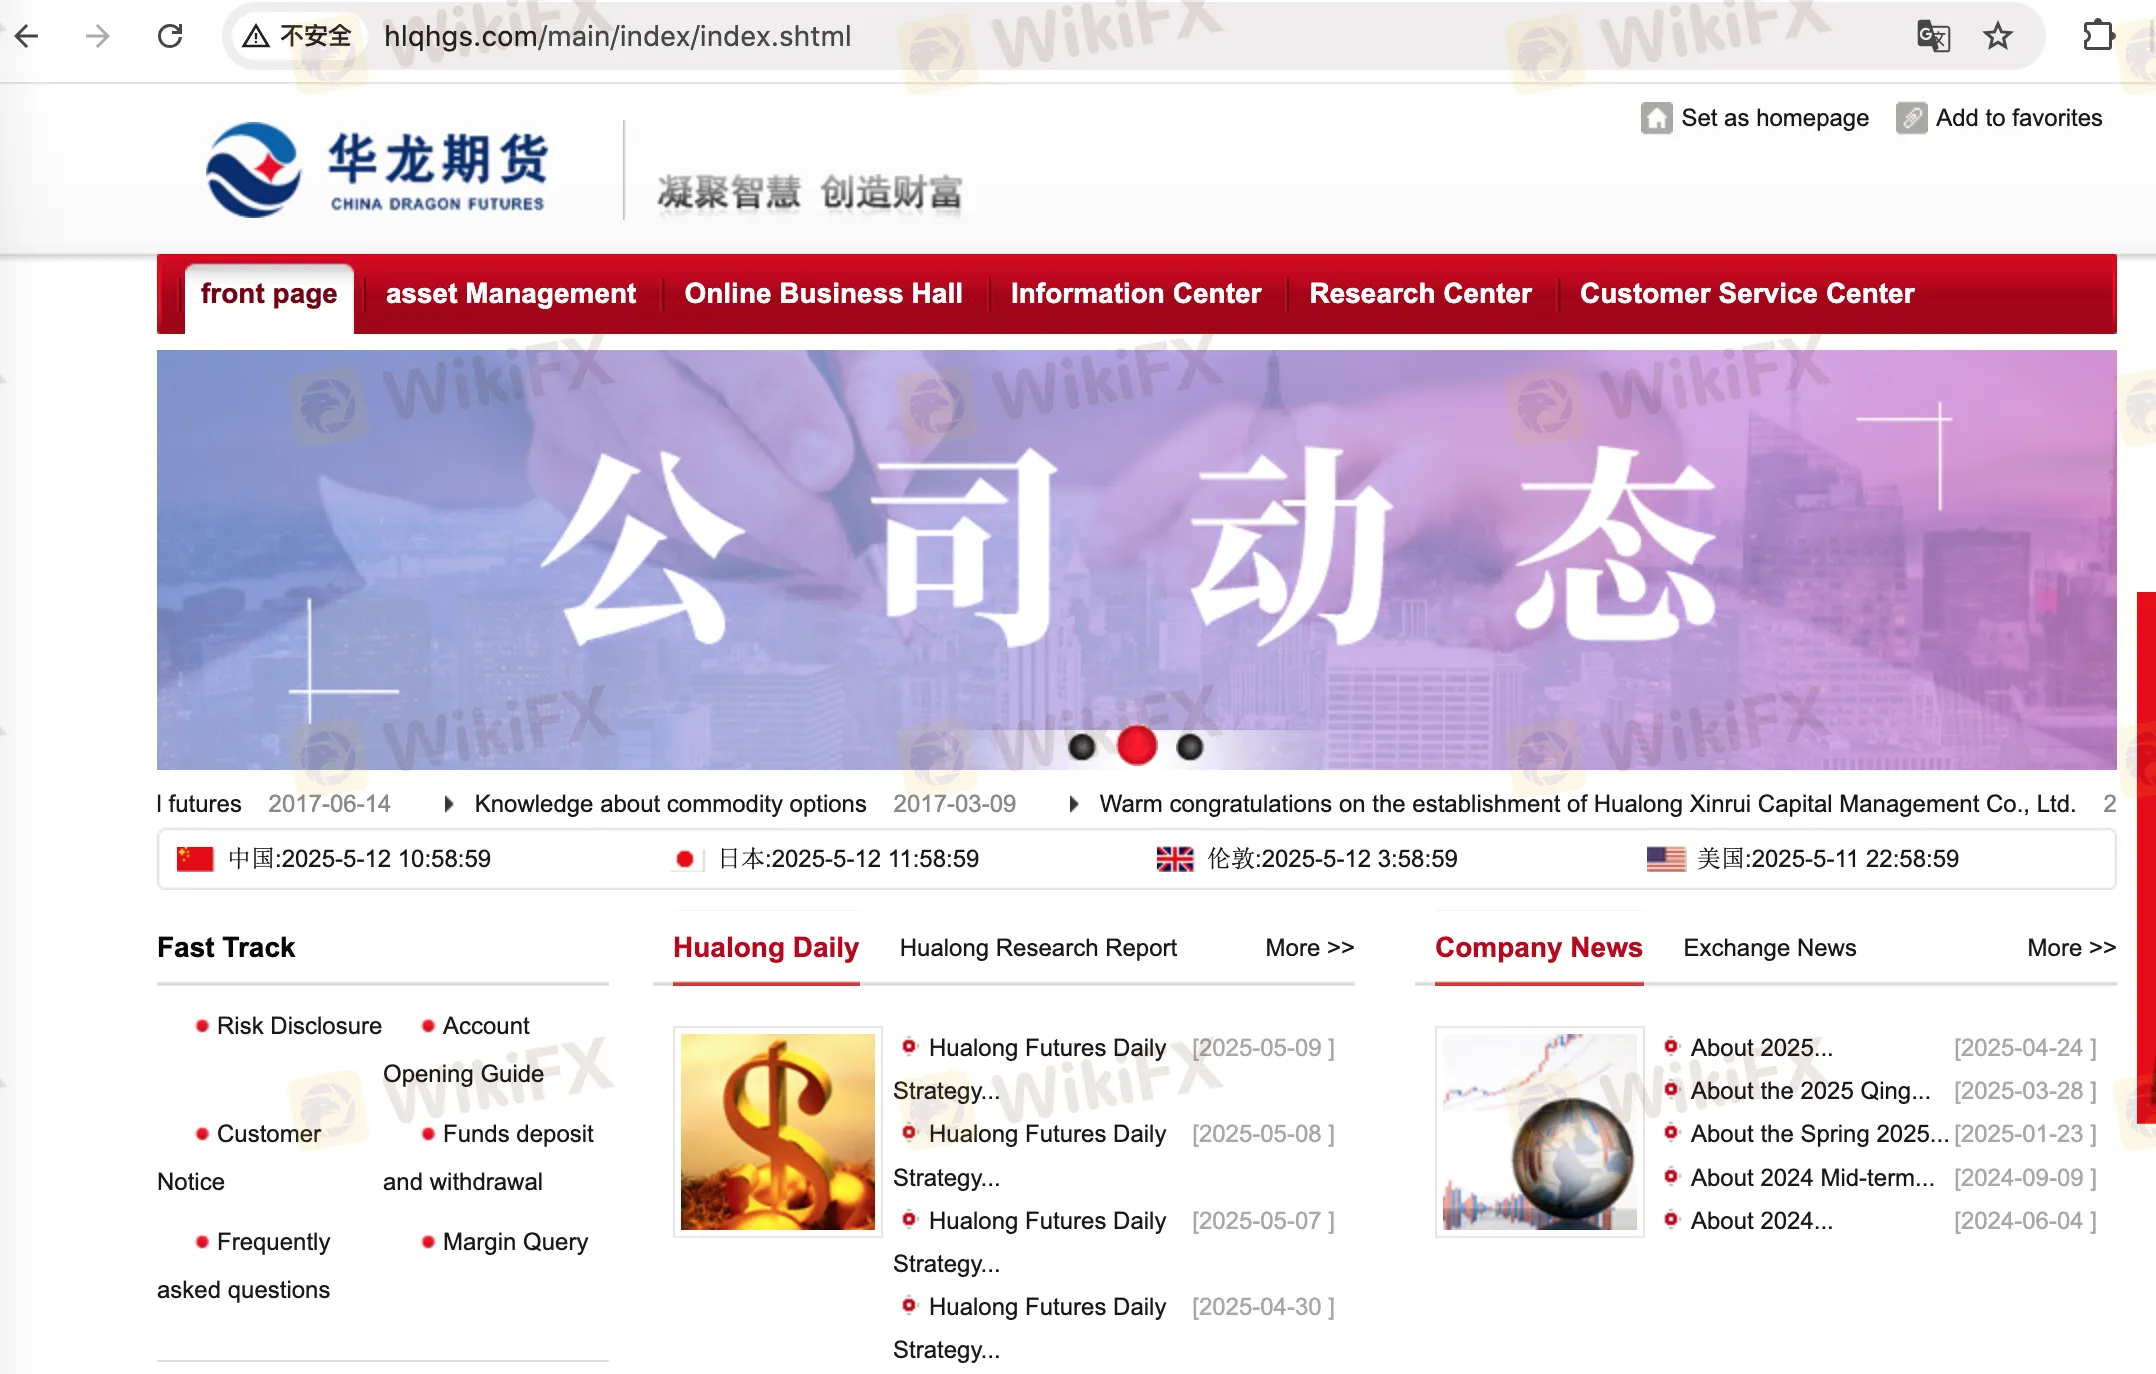The image size is (2156, 1374).
Task: Click the site address URL bar
Action: click(x=617, y=37)
